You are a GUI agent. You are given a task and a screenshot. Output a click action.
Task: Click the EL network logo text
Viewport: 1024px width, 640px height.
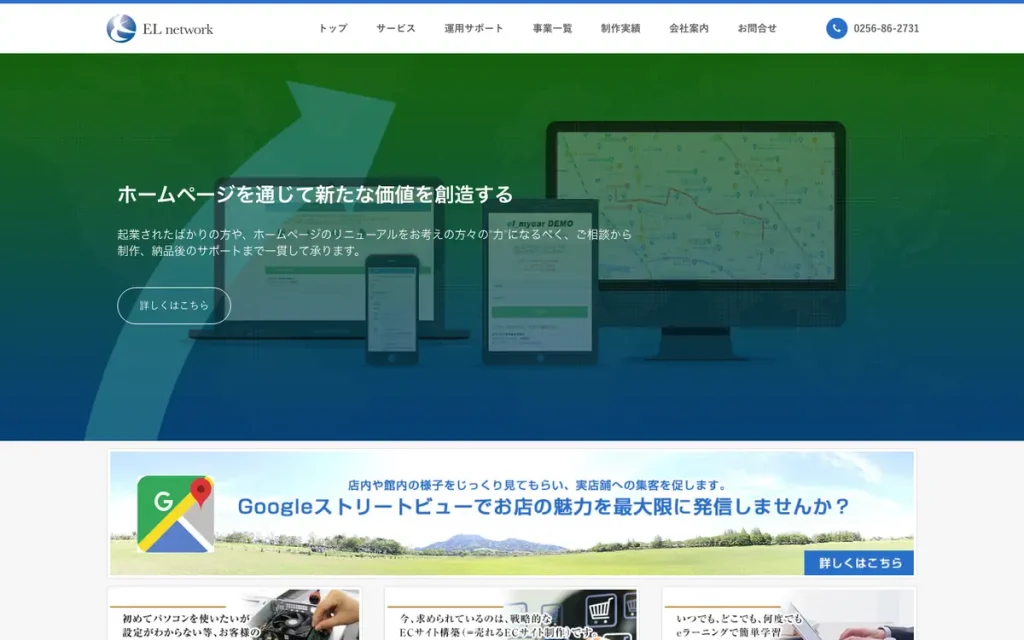pos(178,29)
